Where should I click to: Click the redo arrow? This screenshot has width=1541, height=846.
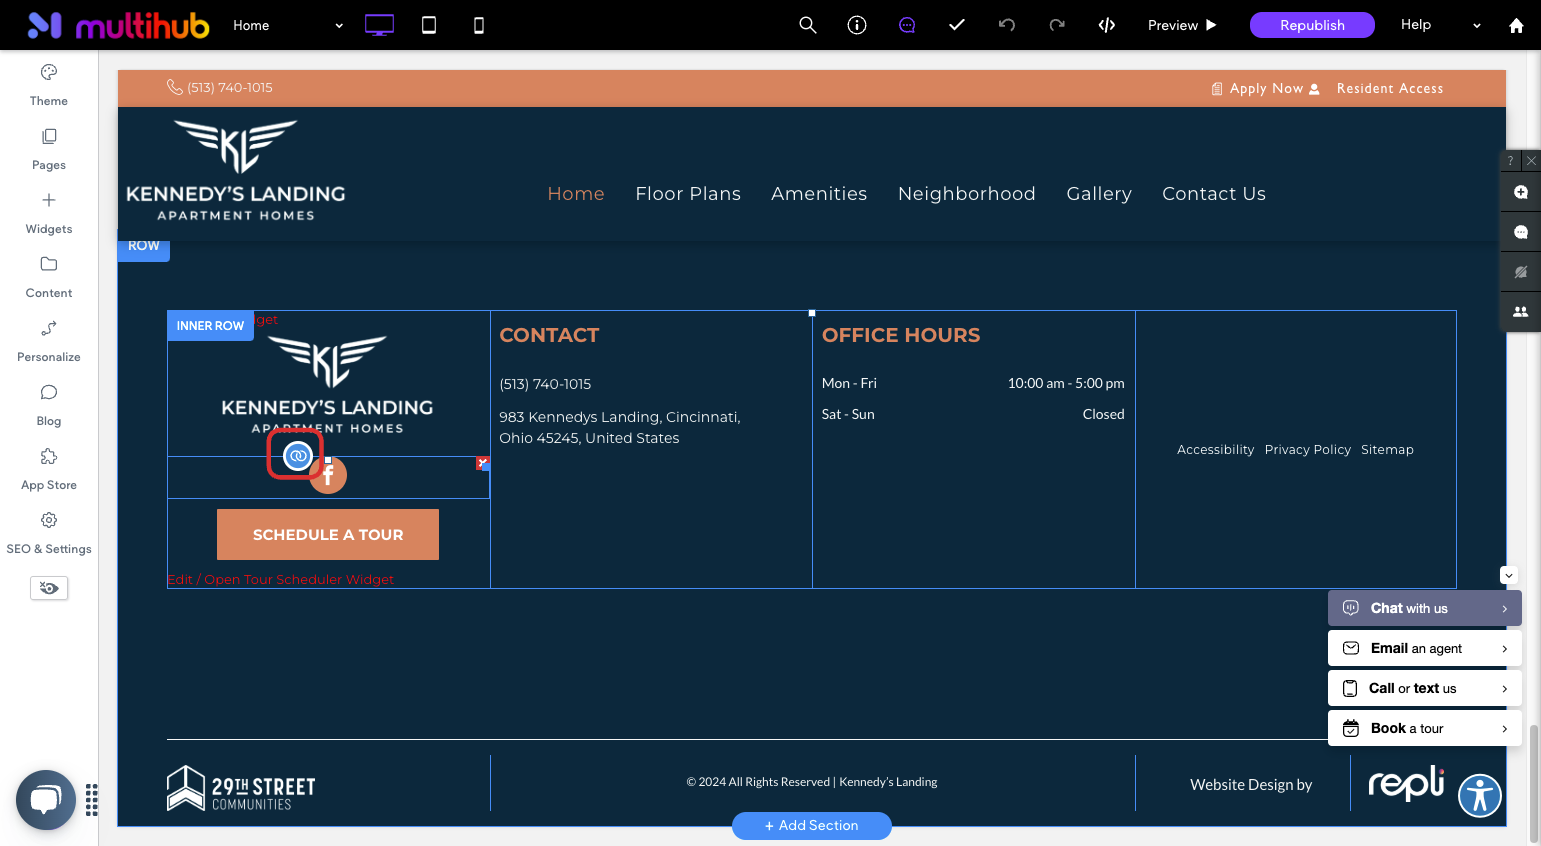click(x=1057, y=25)
